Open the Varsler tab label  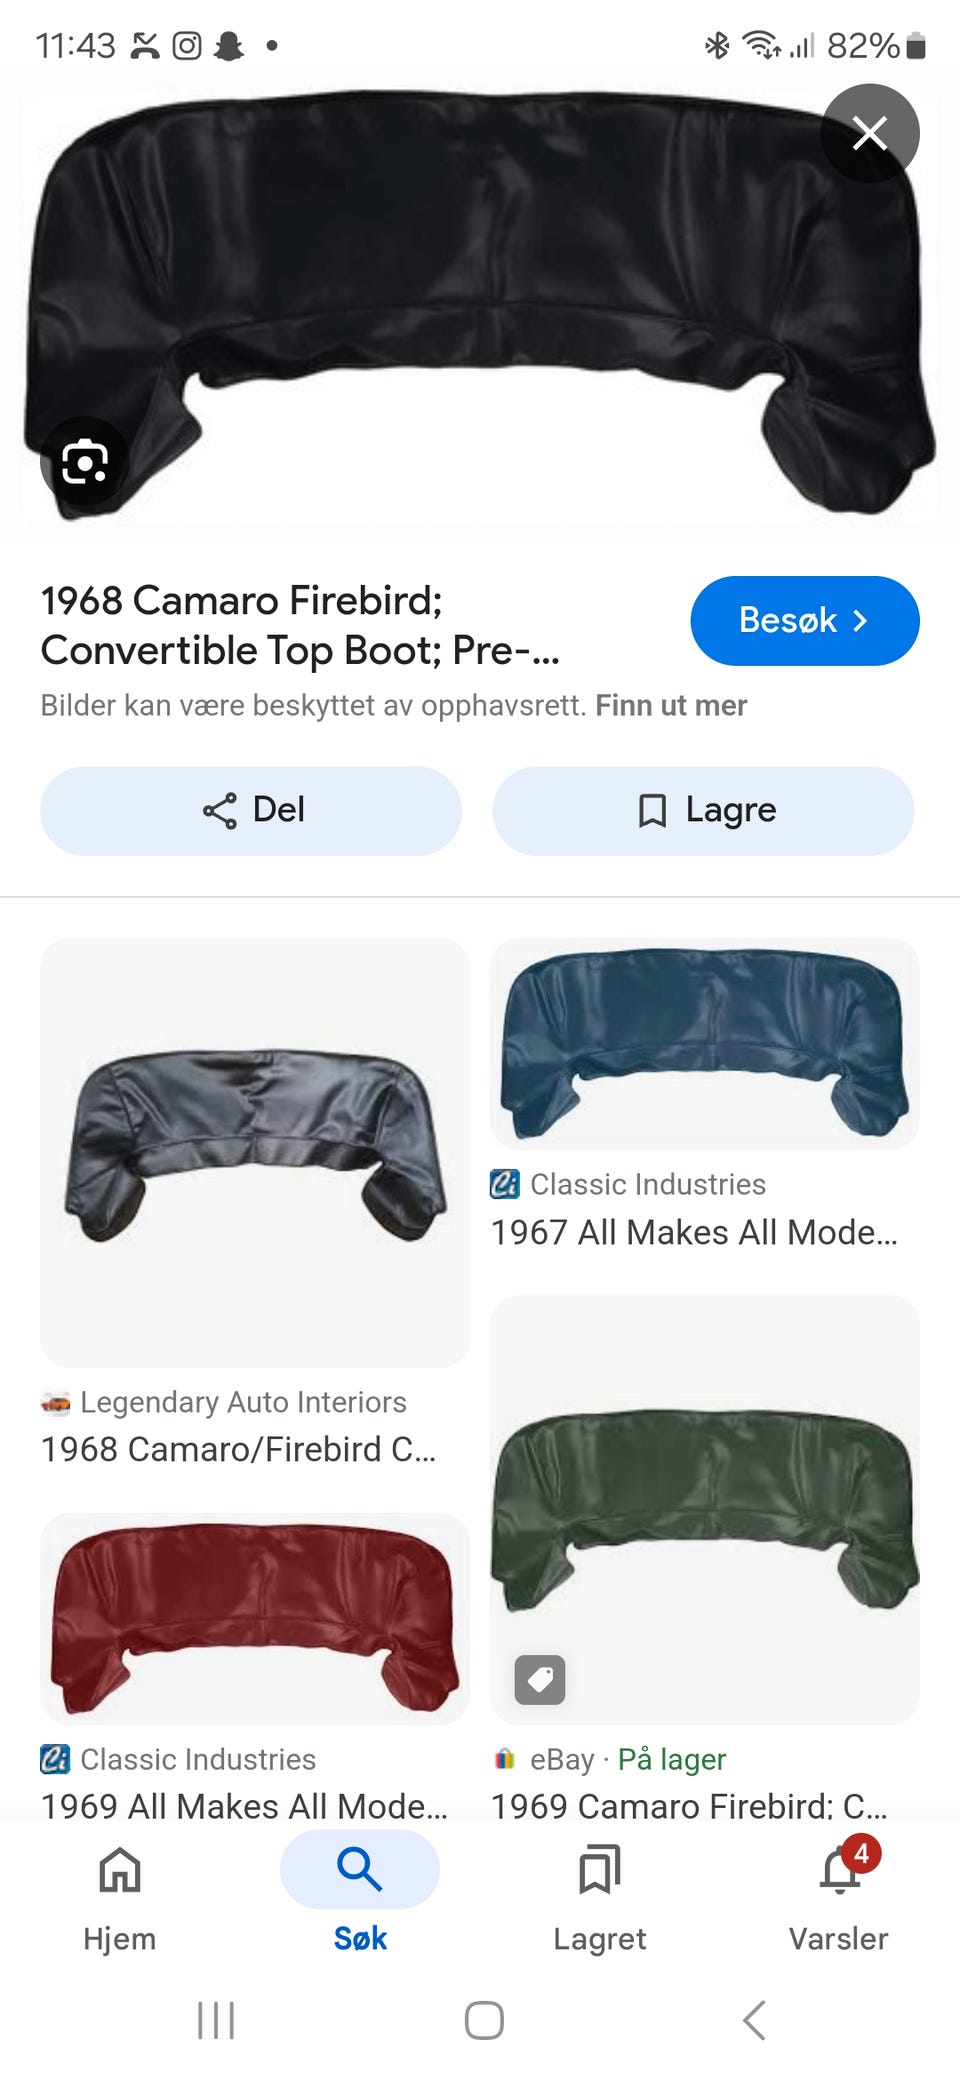coord(838,1939)
